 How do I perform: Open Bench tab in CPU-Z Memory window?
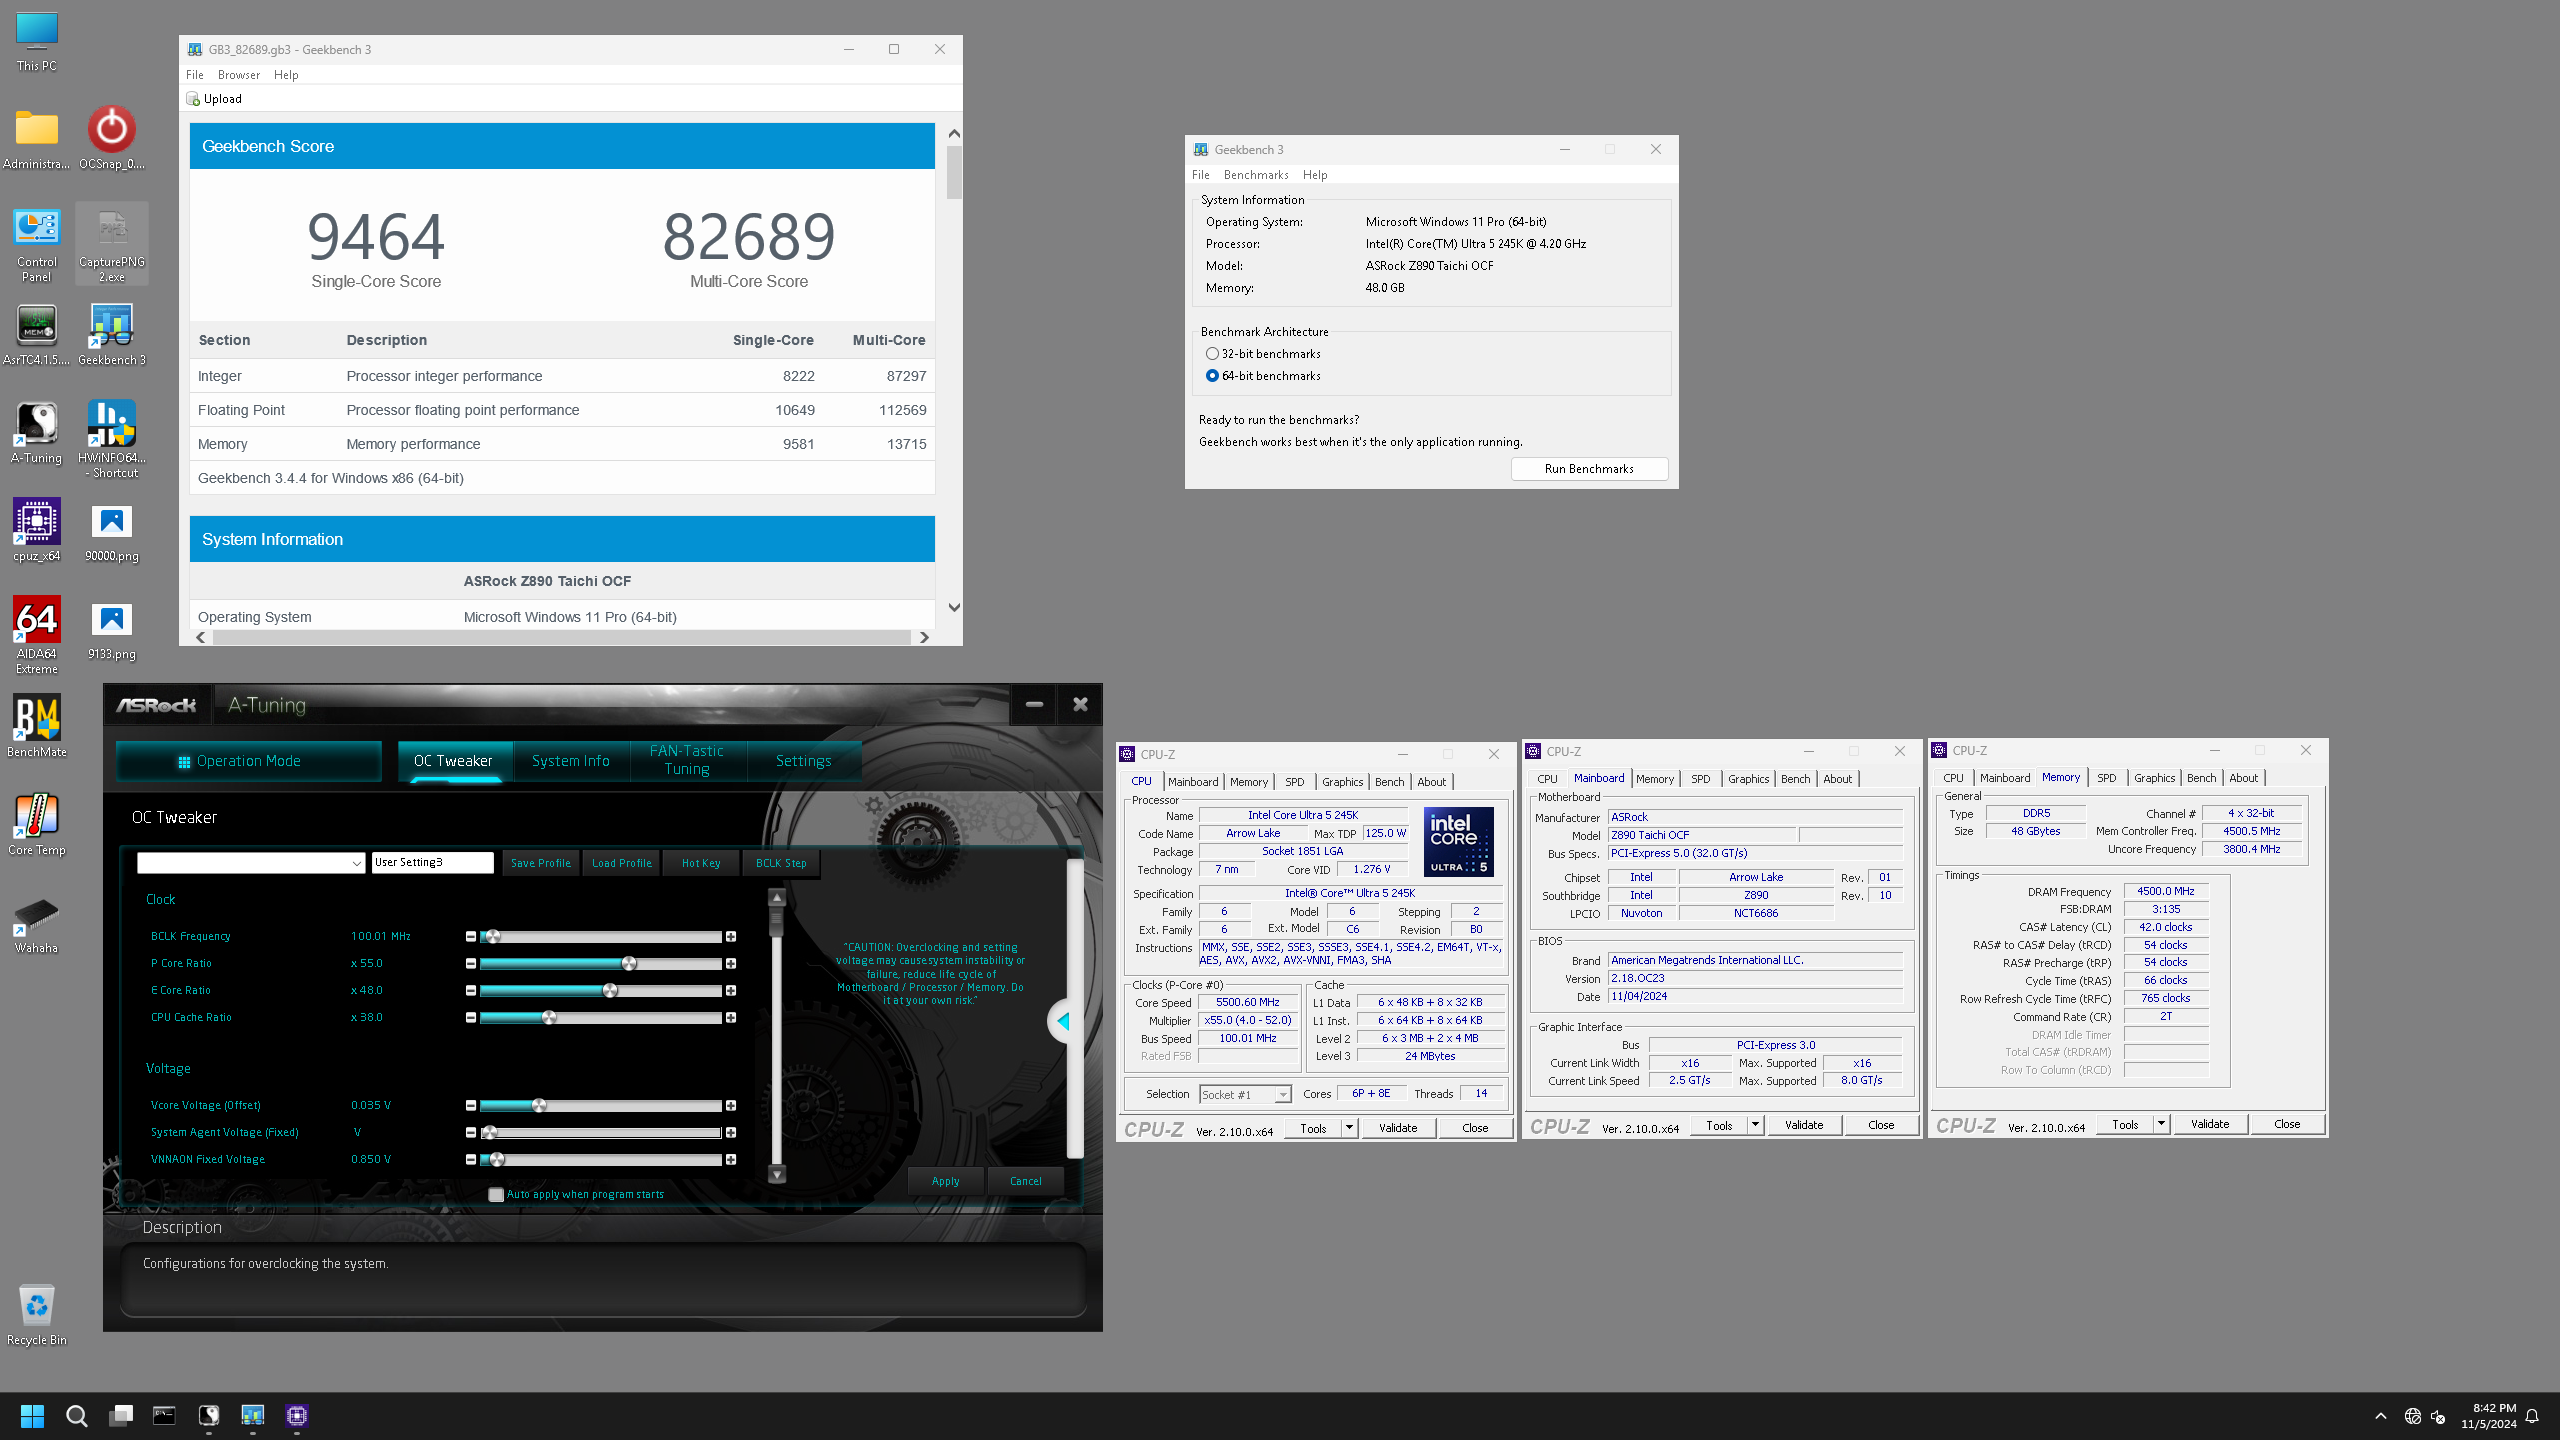pyautogui.click(x=2201, y=778)
